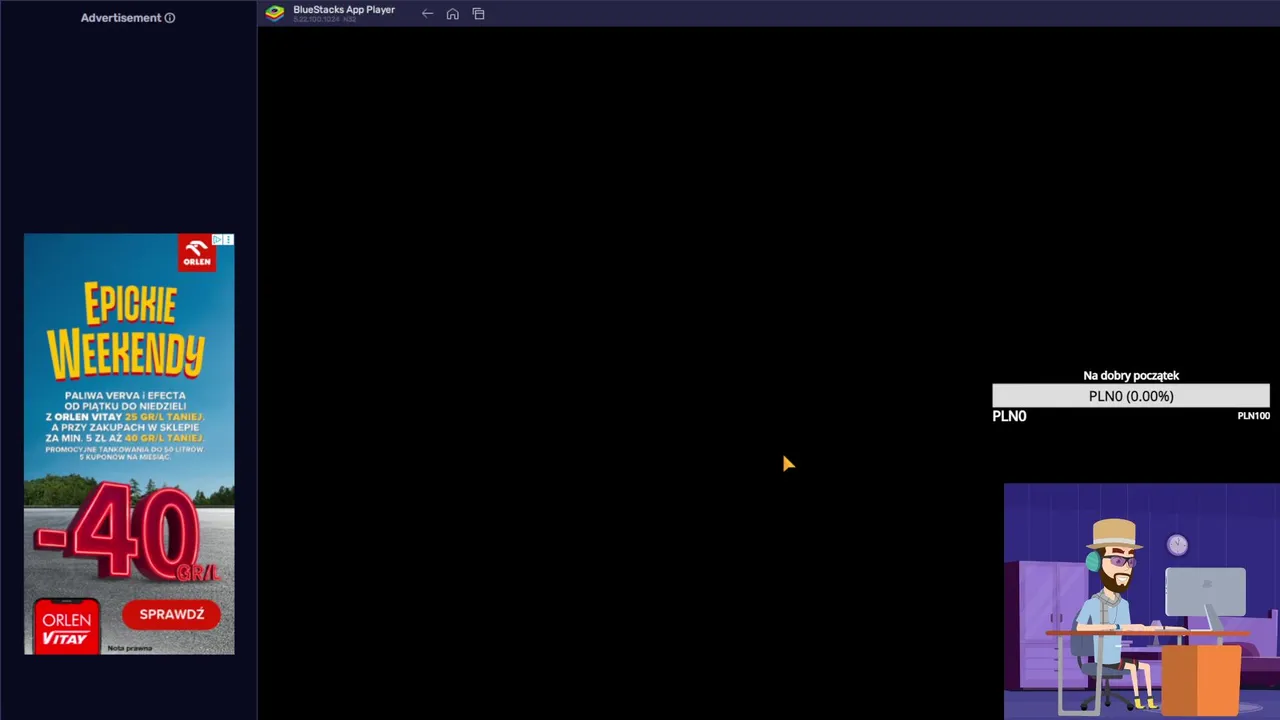
Task: Click the BlueStacks logo icon
Action: [x=274, y=13]
